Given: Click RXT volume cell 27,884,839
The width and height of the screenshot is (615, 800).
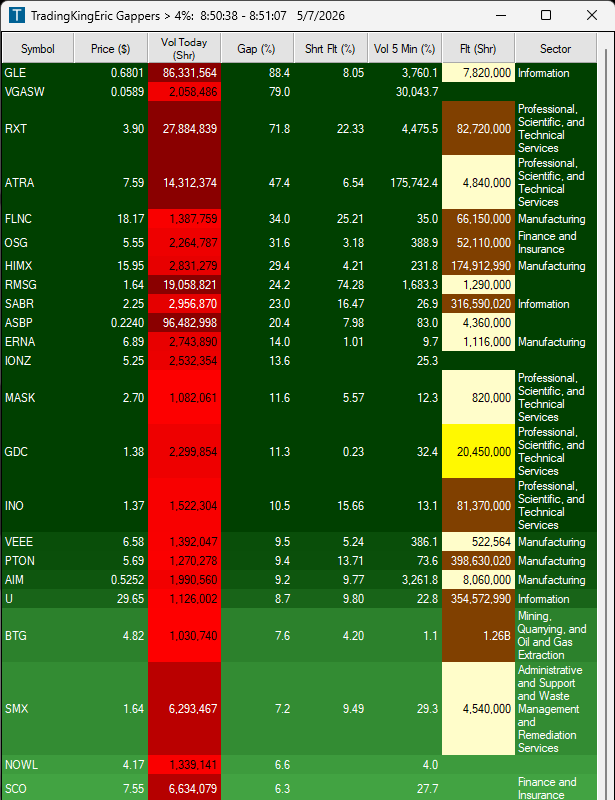Looking at the screenshot, I should click(185, 128).
